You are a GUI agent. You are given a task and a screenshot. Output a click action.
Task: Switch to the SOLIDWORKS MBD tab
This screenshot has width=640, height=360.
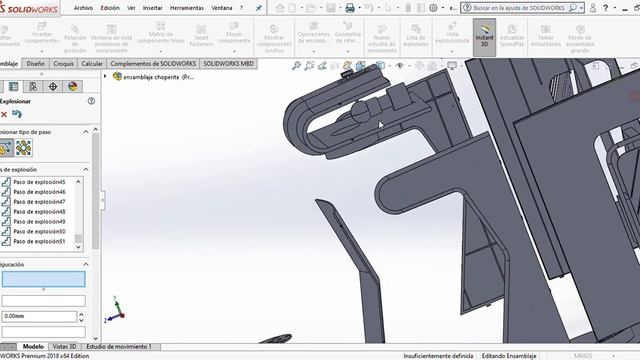tap(228, 64)
